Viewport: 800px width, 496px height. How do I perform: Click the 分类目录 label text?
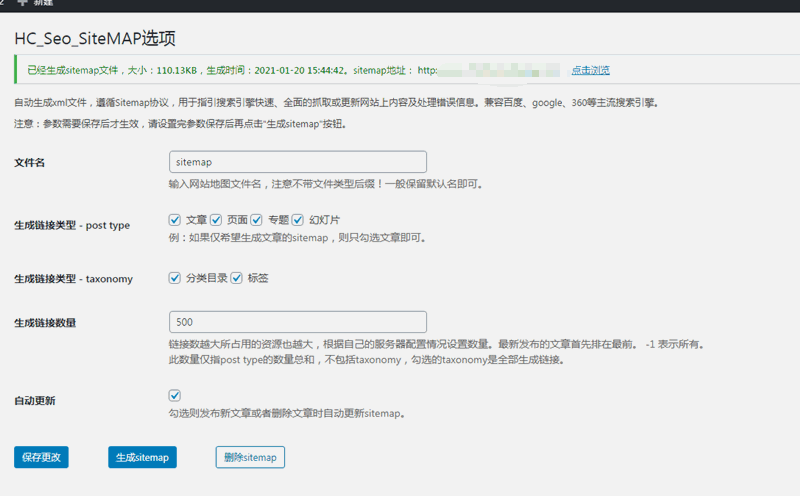206,278
